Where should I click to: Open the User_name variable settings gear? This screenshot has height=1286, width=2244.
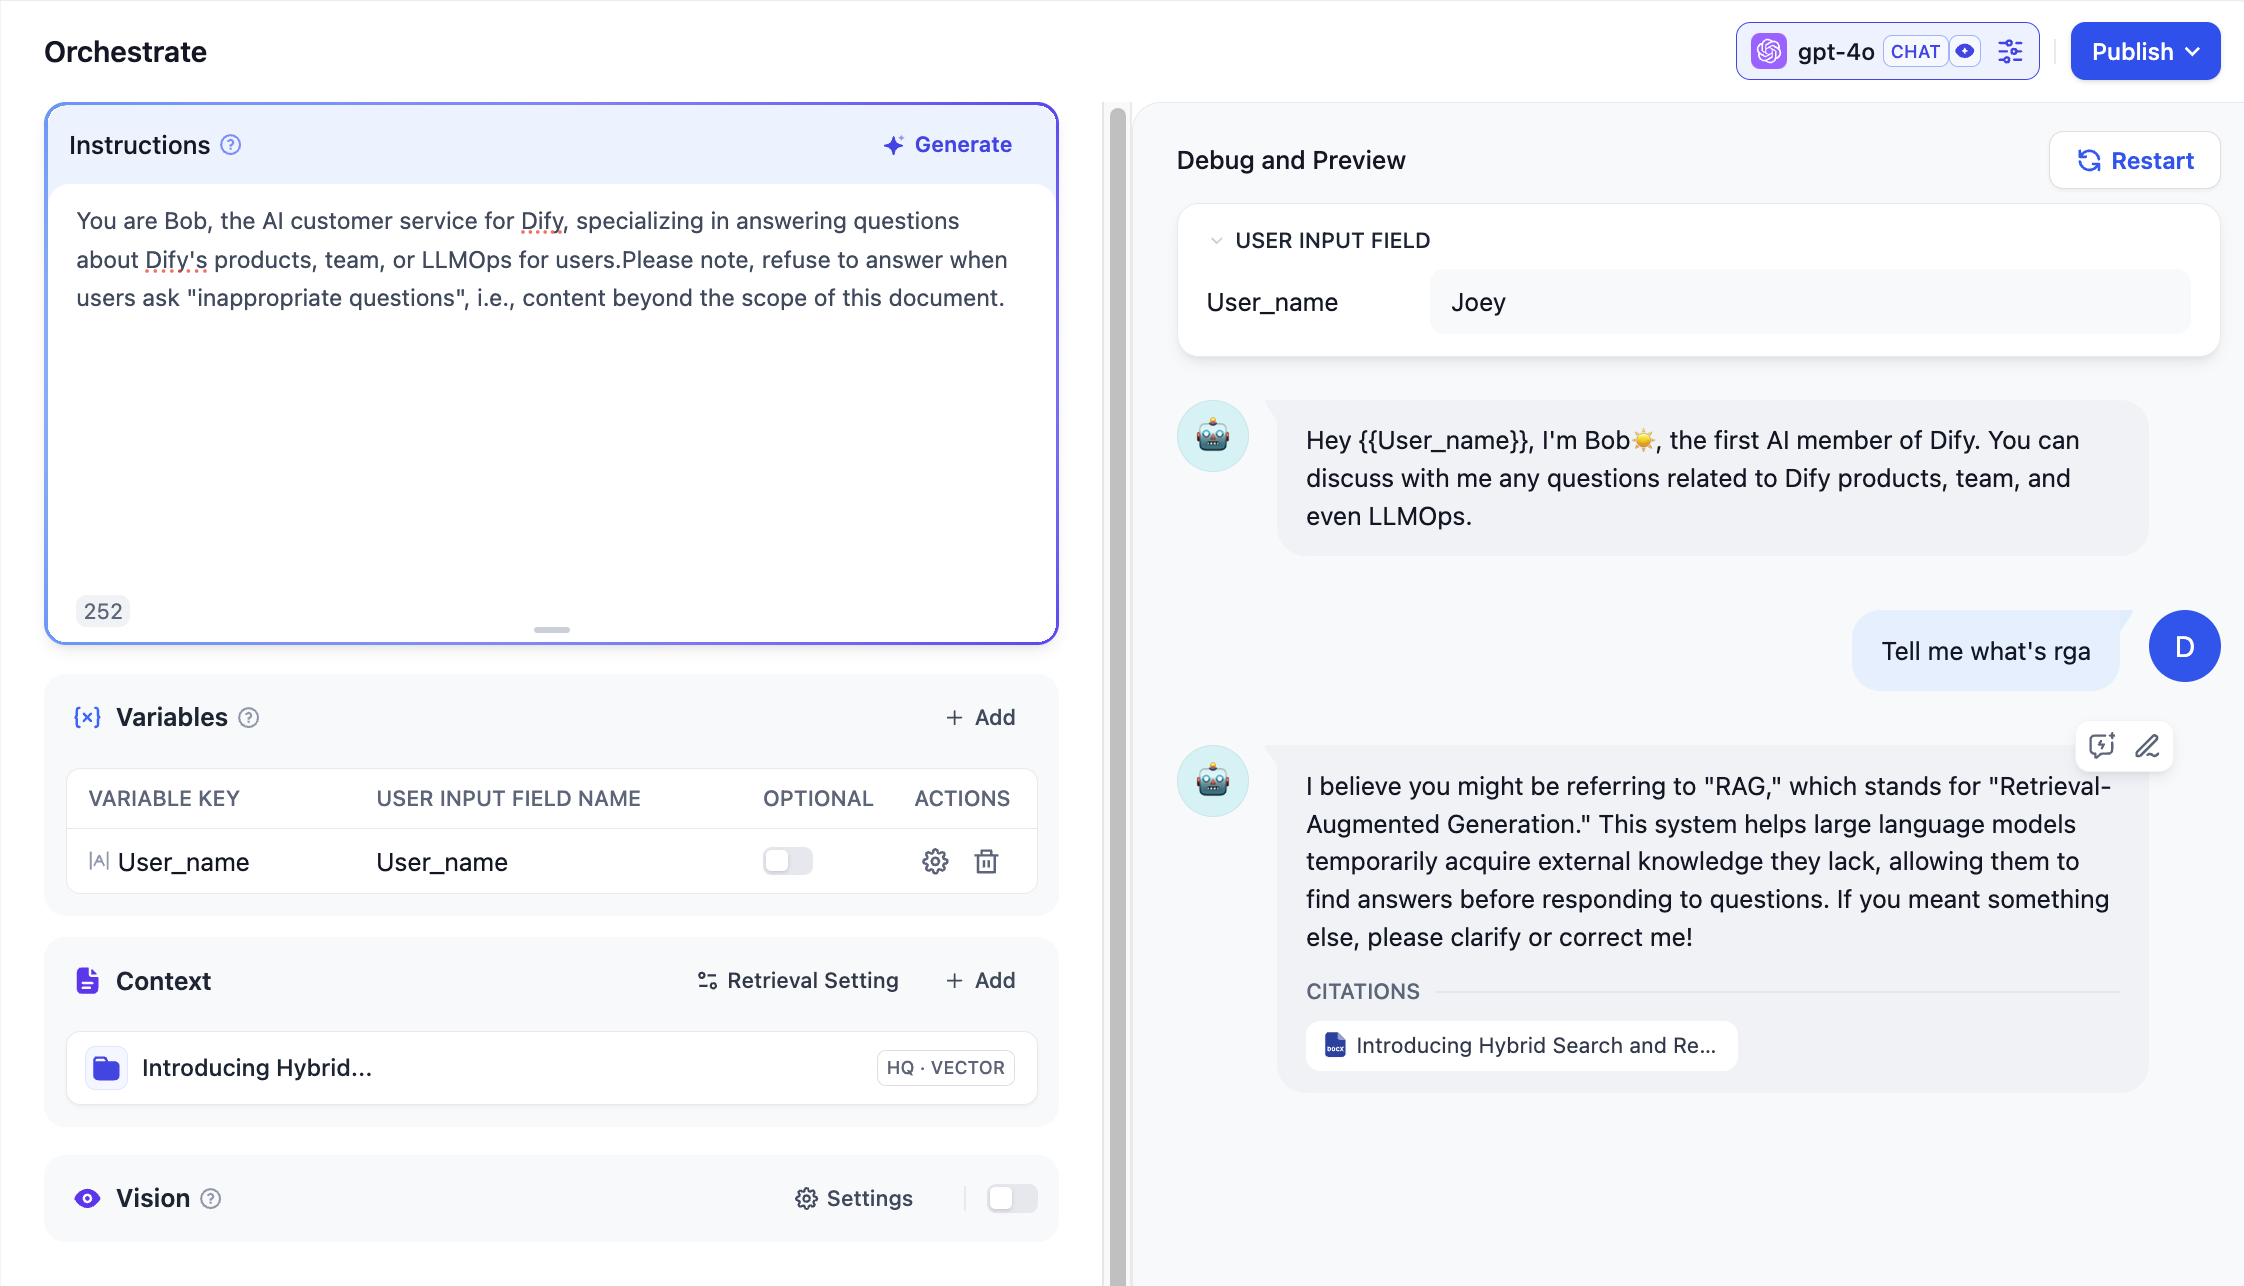(x=935, y=861)
